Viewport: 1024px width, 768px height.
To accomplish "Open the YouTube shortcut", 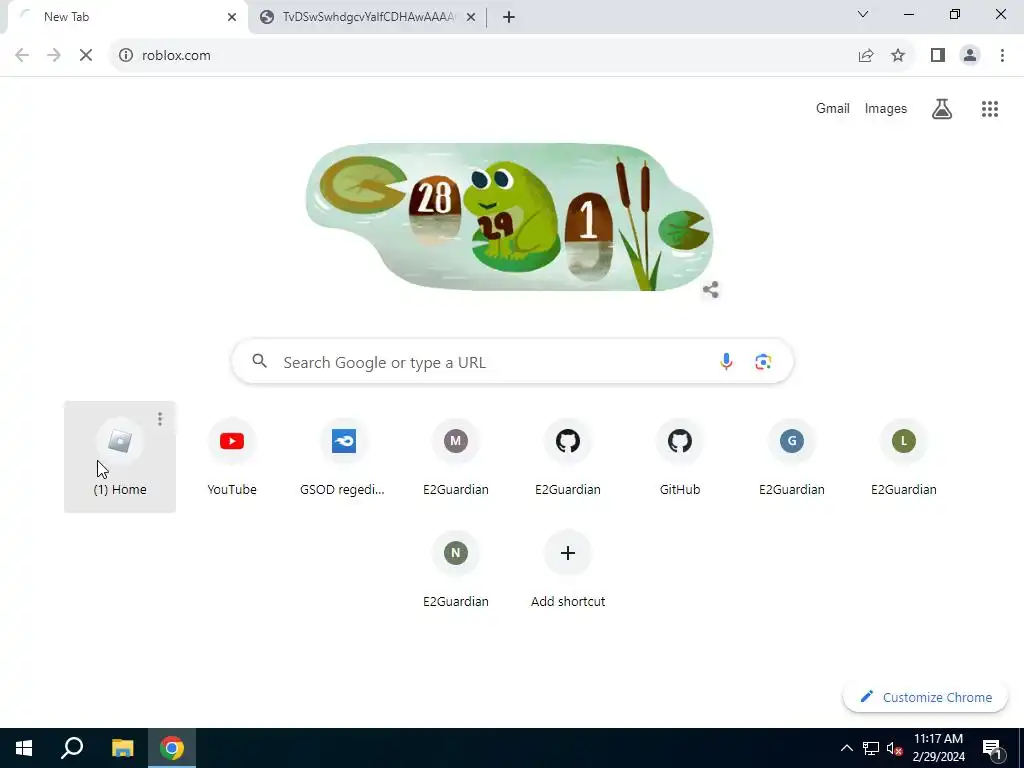I will pos(232,456).
